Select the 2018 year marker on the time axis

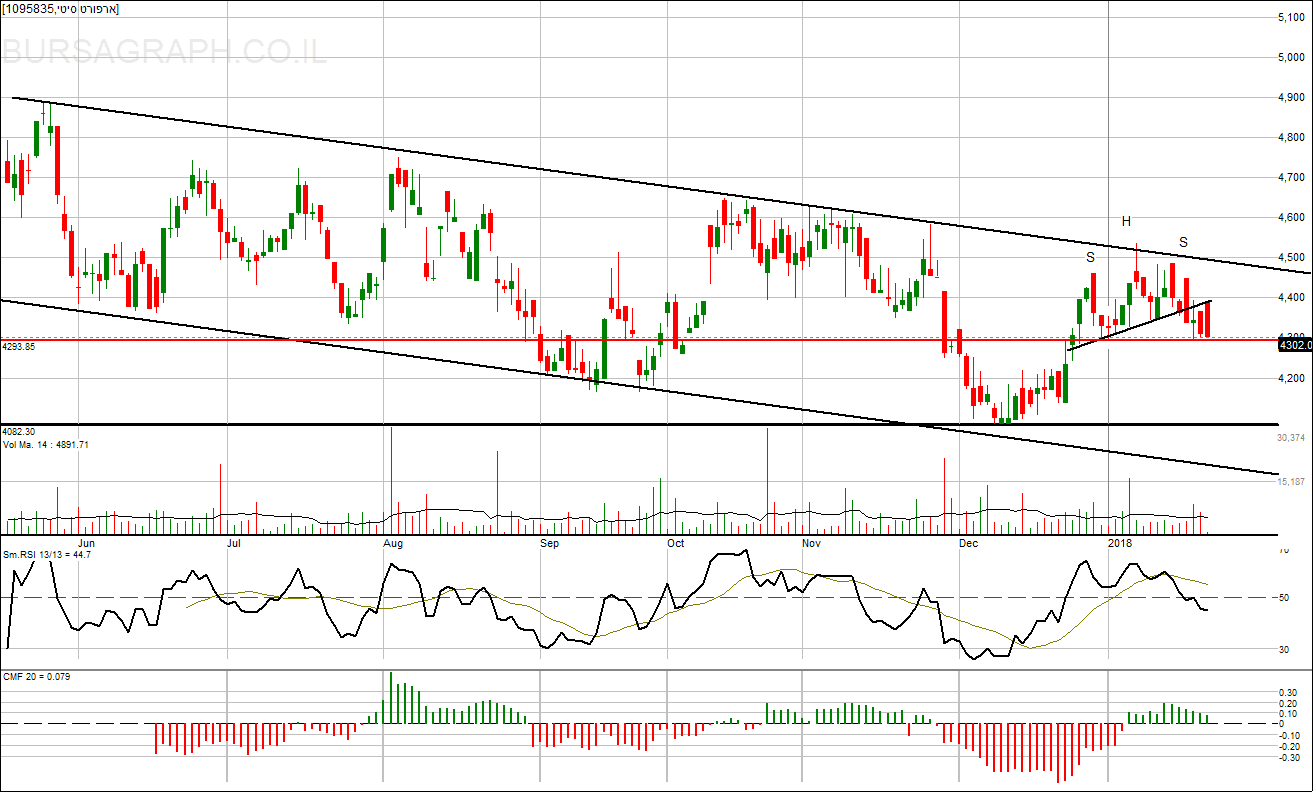point(1119,544)
